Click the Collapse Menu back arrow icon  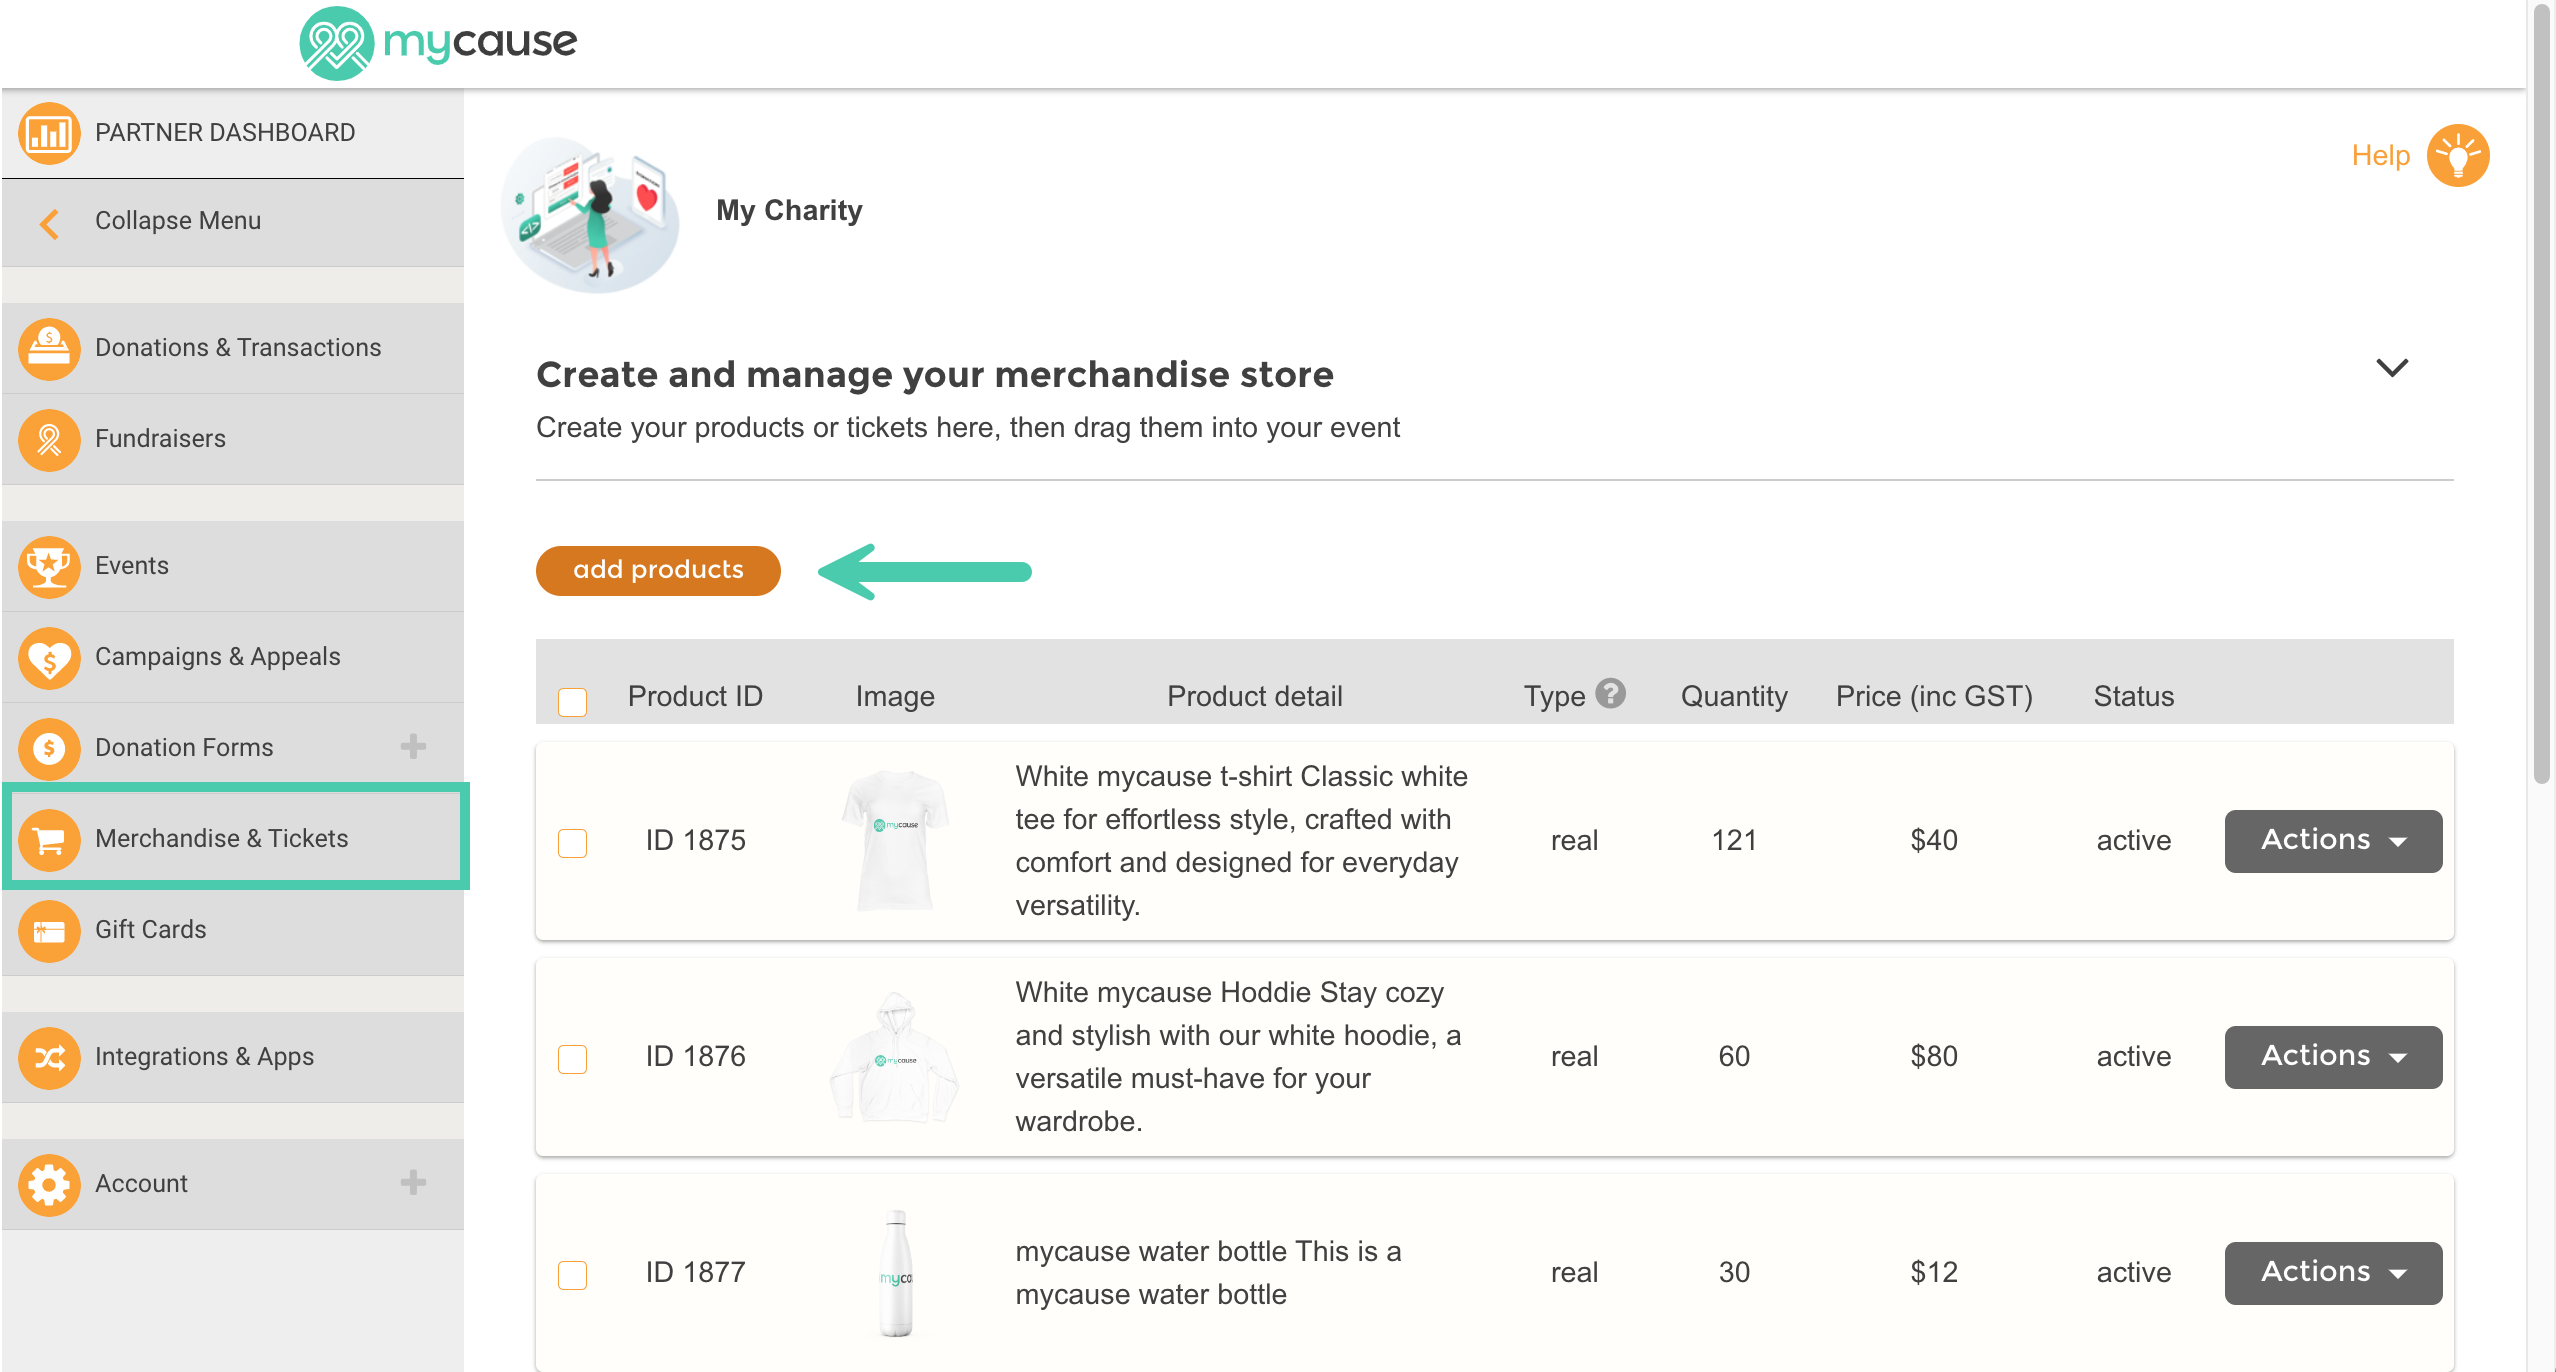pos(49,223)
